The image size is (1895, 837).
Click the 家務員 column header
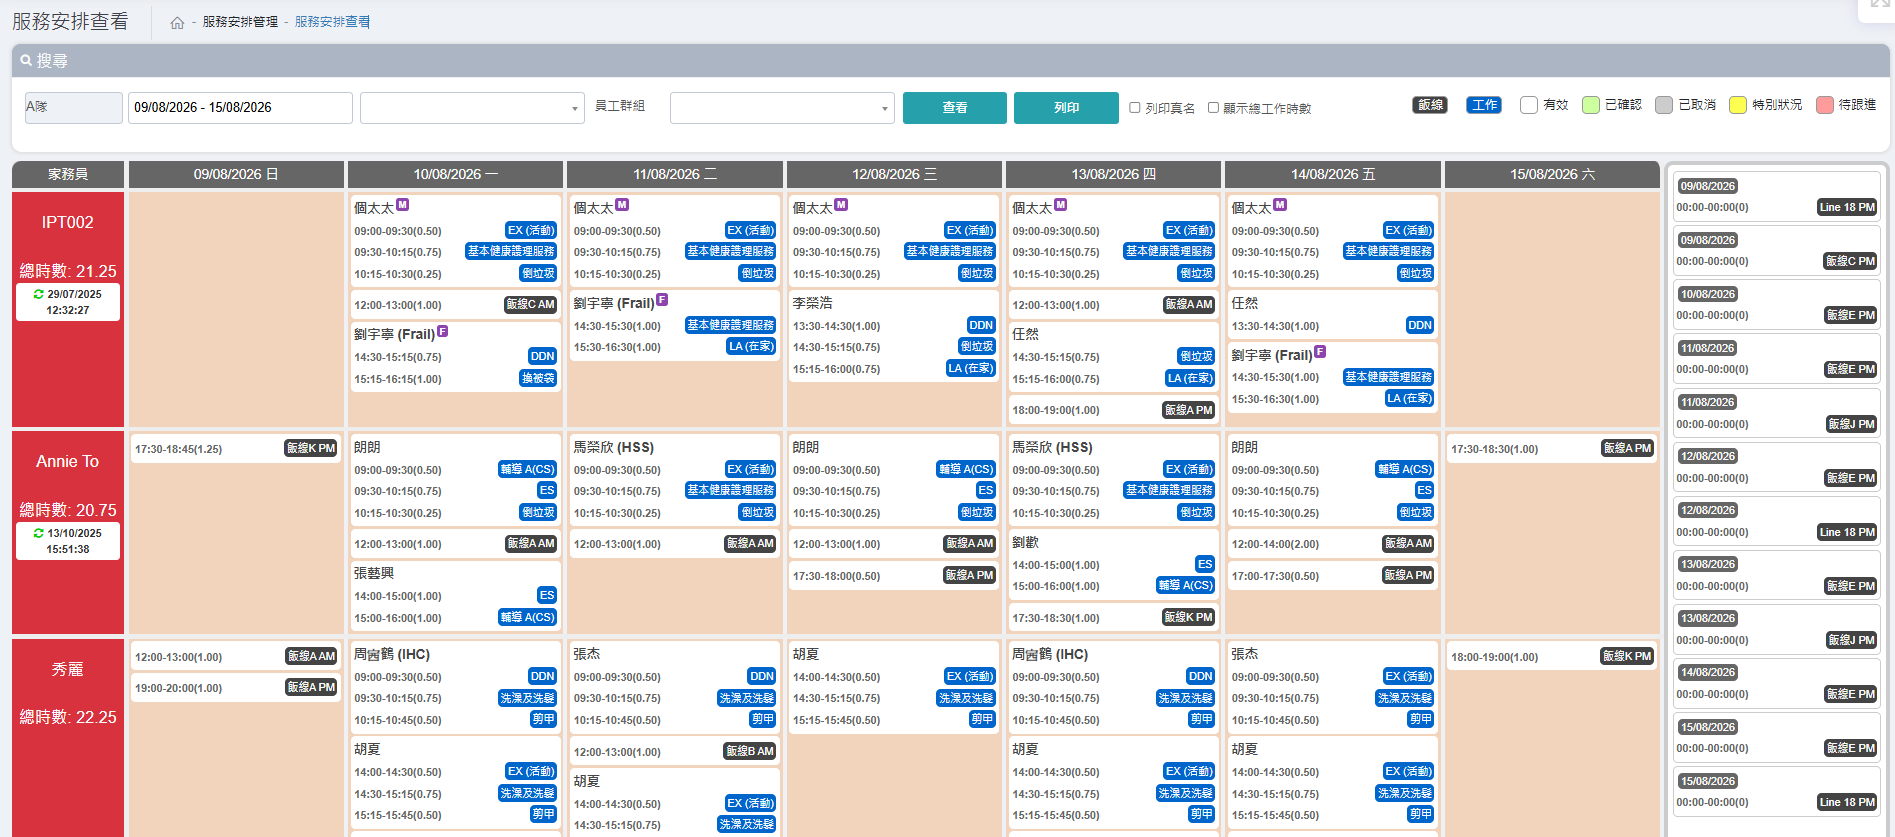(68, 174)
